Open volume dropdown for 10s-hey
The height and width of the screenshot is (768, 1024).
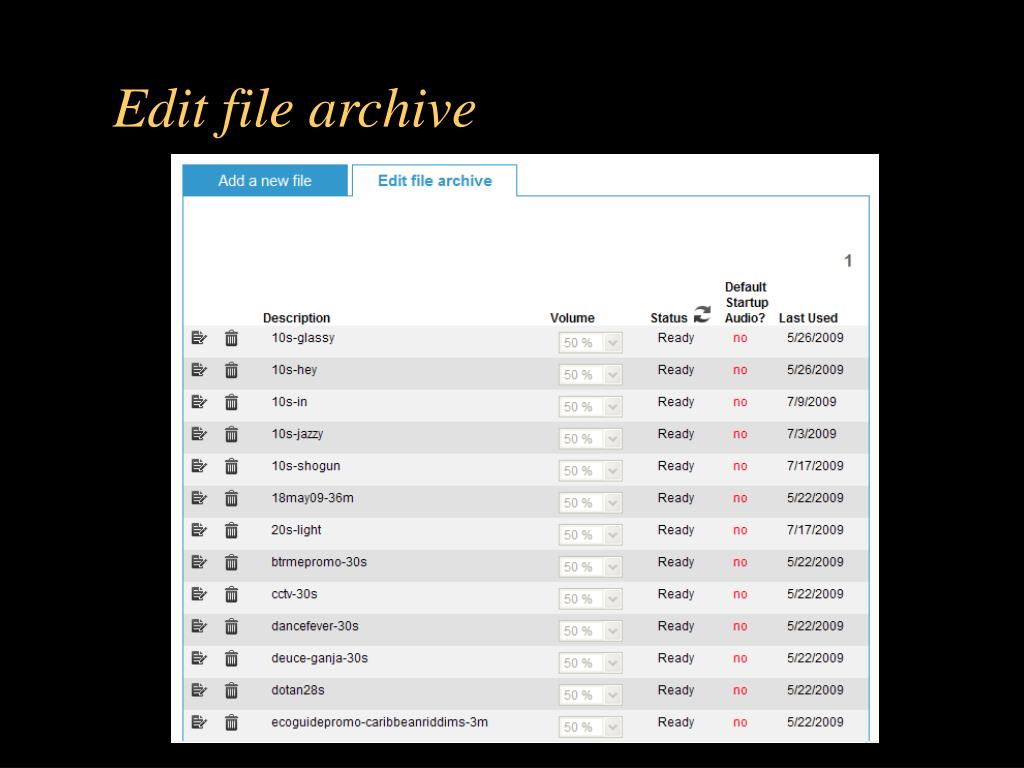coord(590,374)
